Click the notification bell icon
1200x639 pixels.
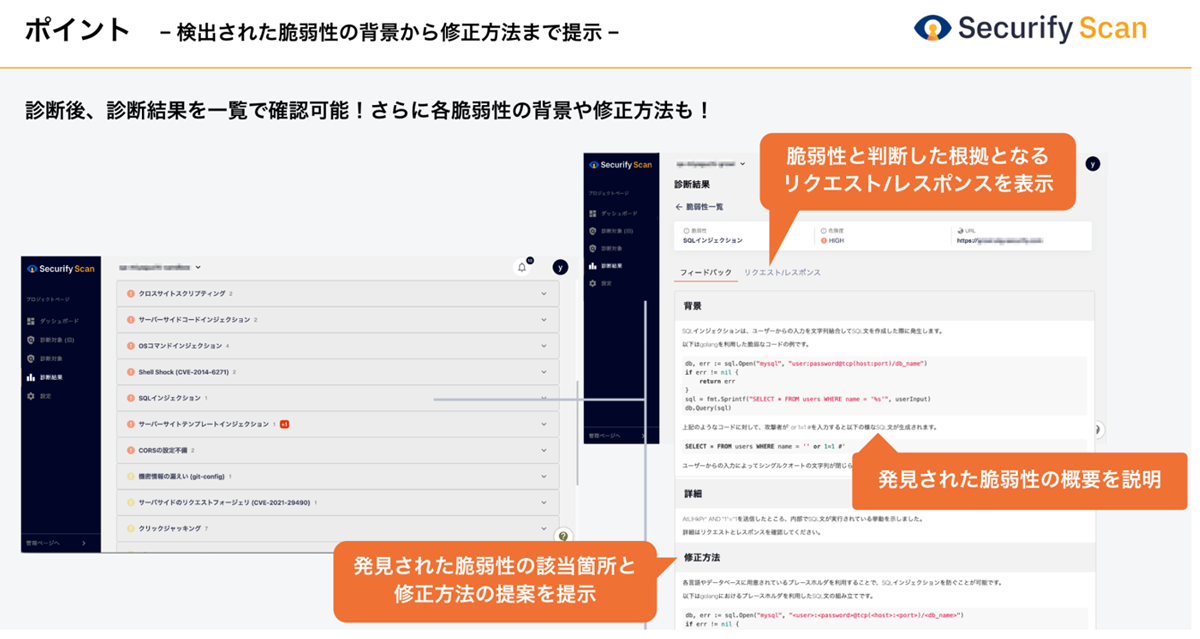[x=522, y=267]
